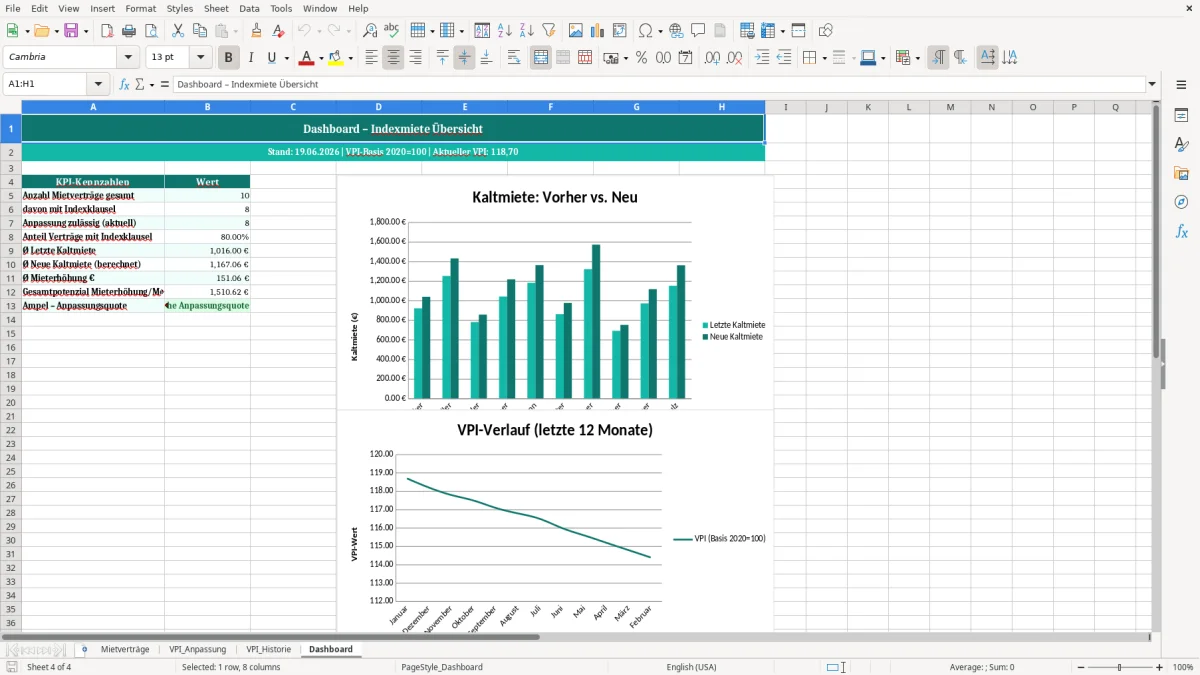
Task: Open the Sum function dropdown arrow
Action: point(153,84)
